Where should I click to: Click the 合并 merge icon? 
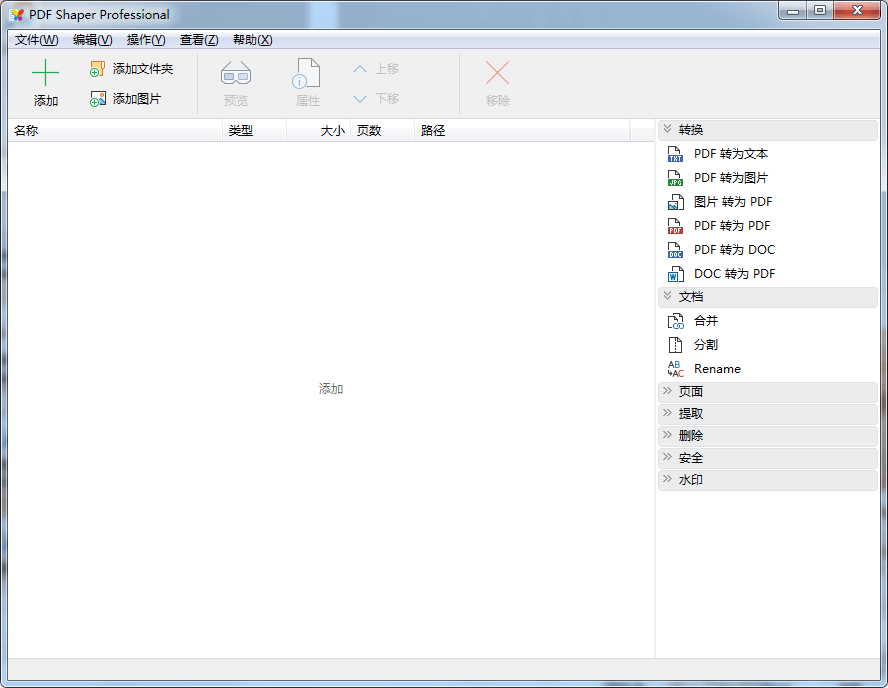[x=675, y=321]
